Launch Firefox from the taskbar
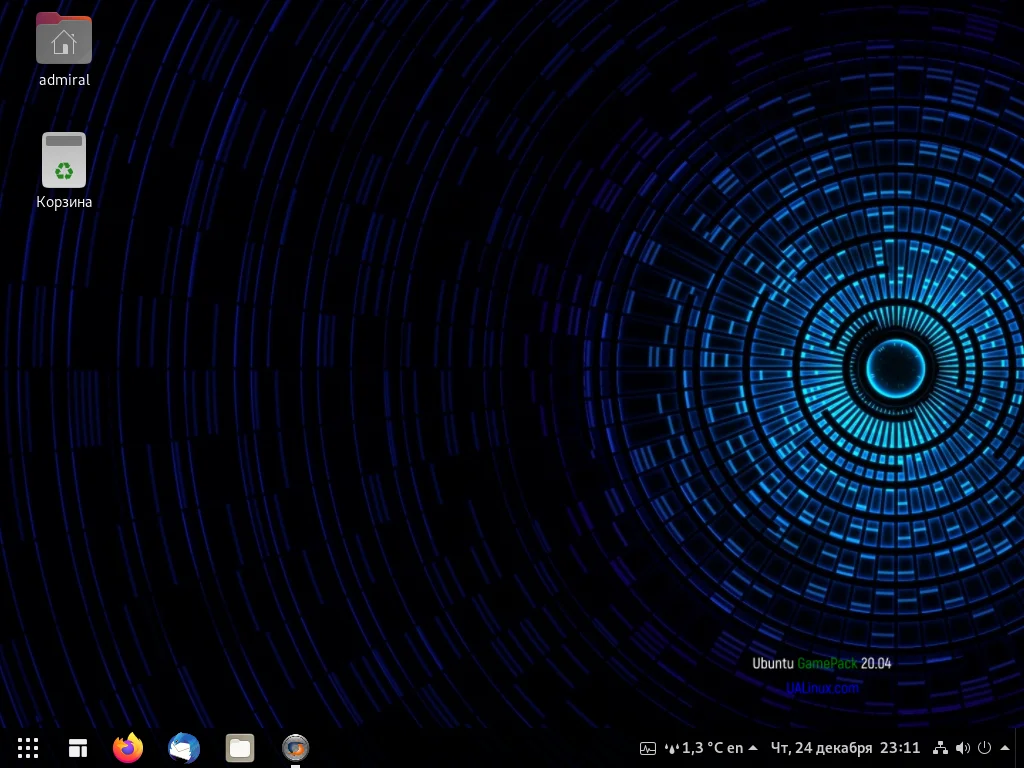 (x=128, y=748)
